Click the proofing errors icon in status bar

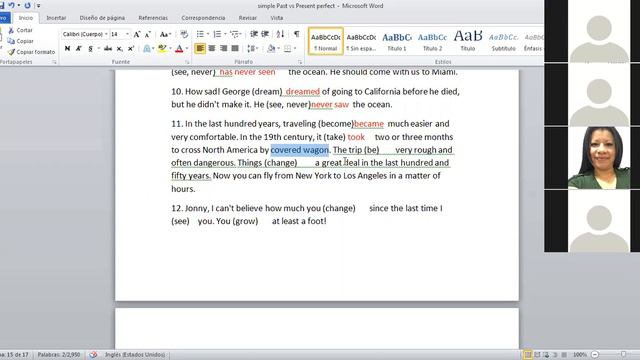pyautogui.click(x=93, y=355)
